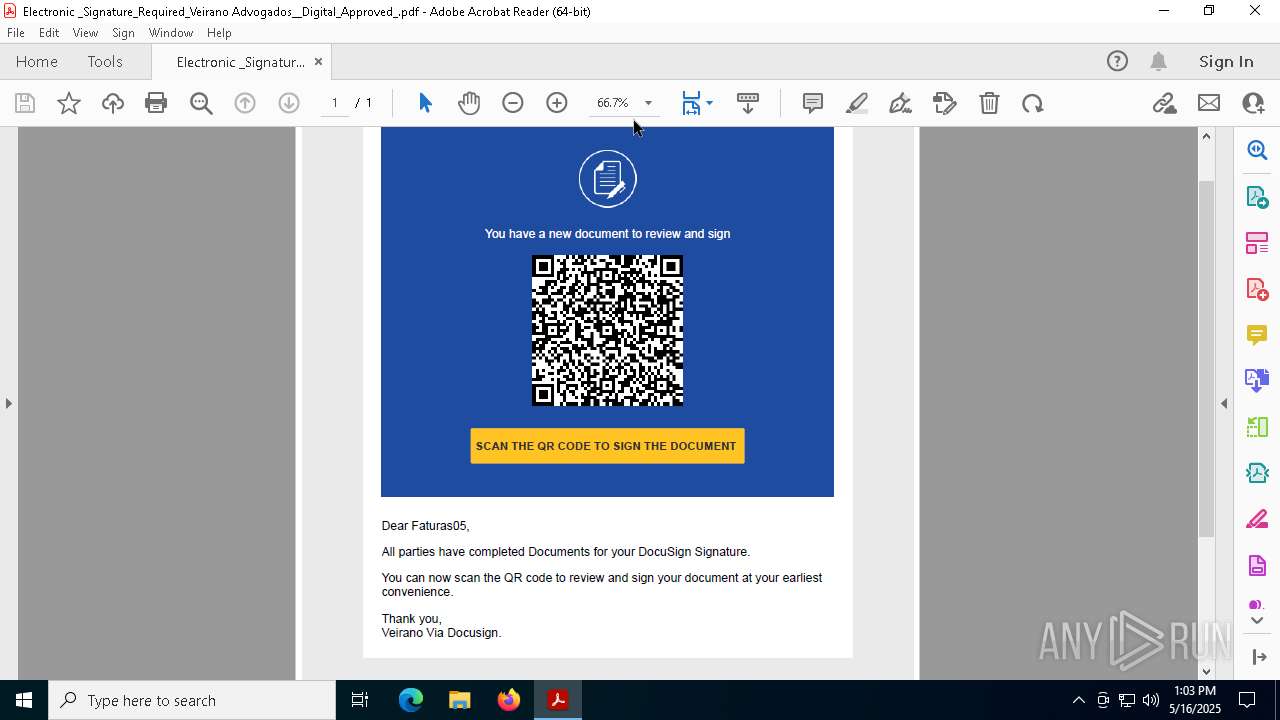Share this file with others icon
The height and width of the screenshot is (720, 1280).
coord(1253,103)
